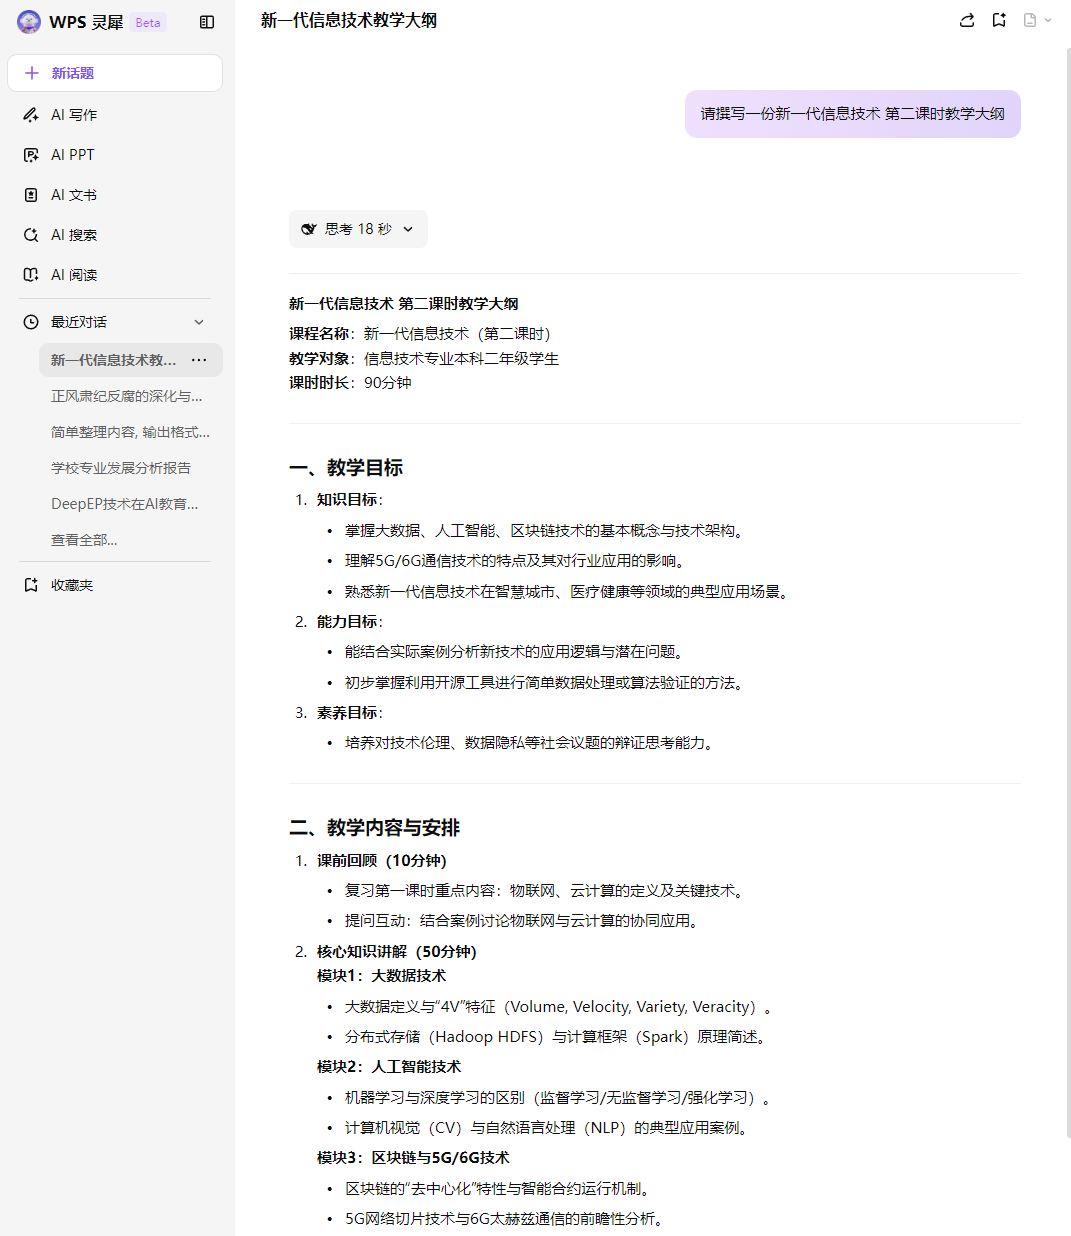Image resolution: width=1071 pixels, height=1236 pixels.
Task: Click the WPS 灵犀 avatar logo
Action: tap(29, 22)
